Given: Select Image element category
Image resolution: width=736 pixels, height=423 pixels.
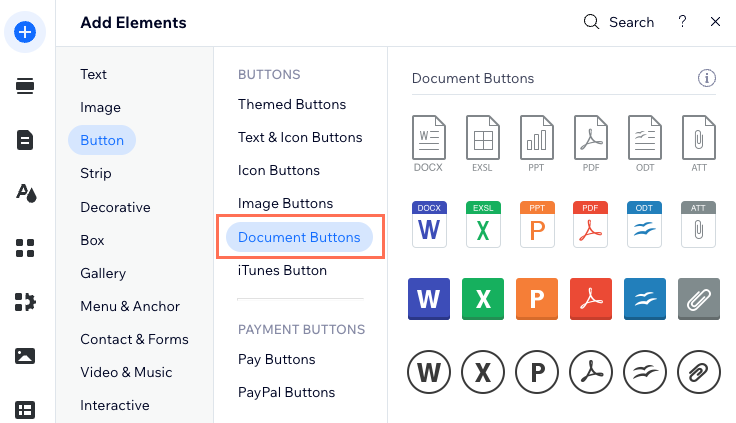Looking at the screenshot, I should point(100,108).
